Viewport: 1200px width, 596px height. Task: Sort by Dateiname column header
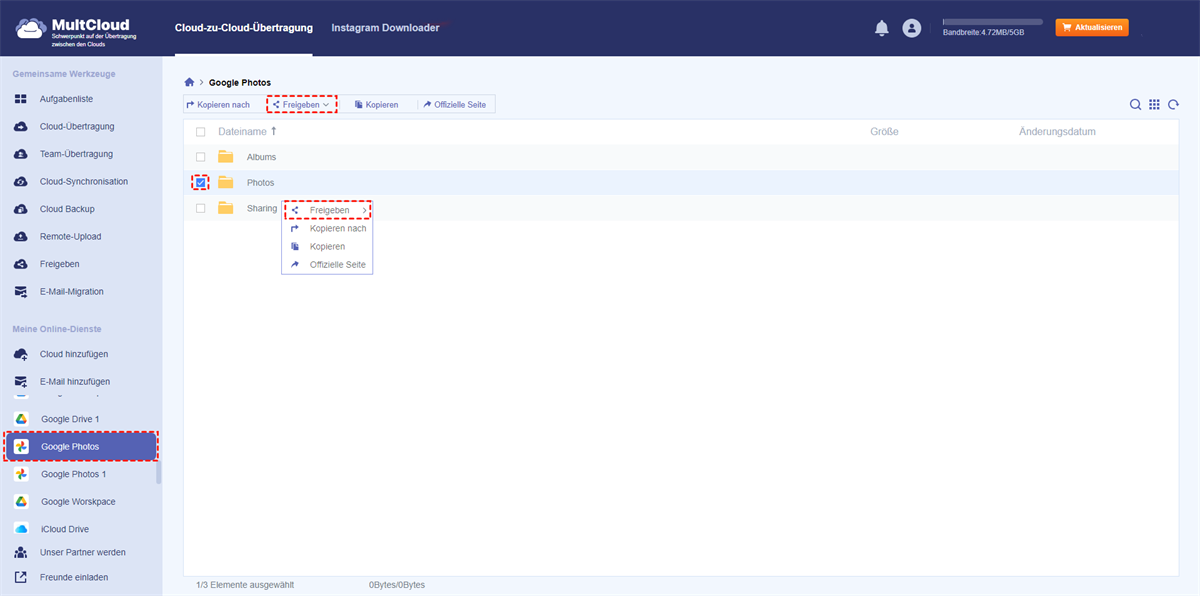click(247, 132)
